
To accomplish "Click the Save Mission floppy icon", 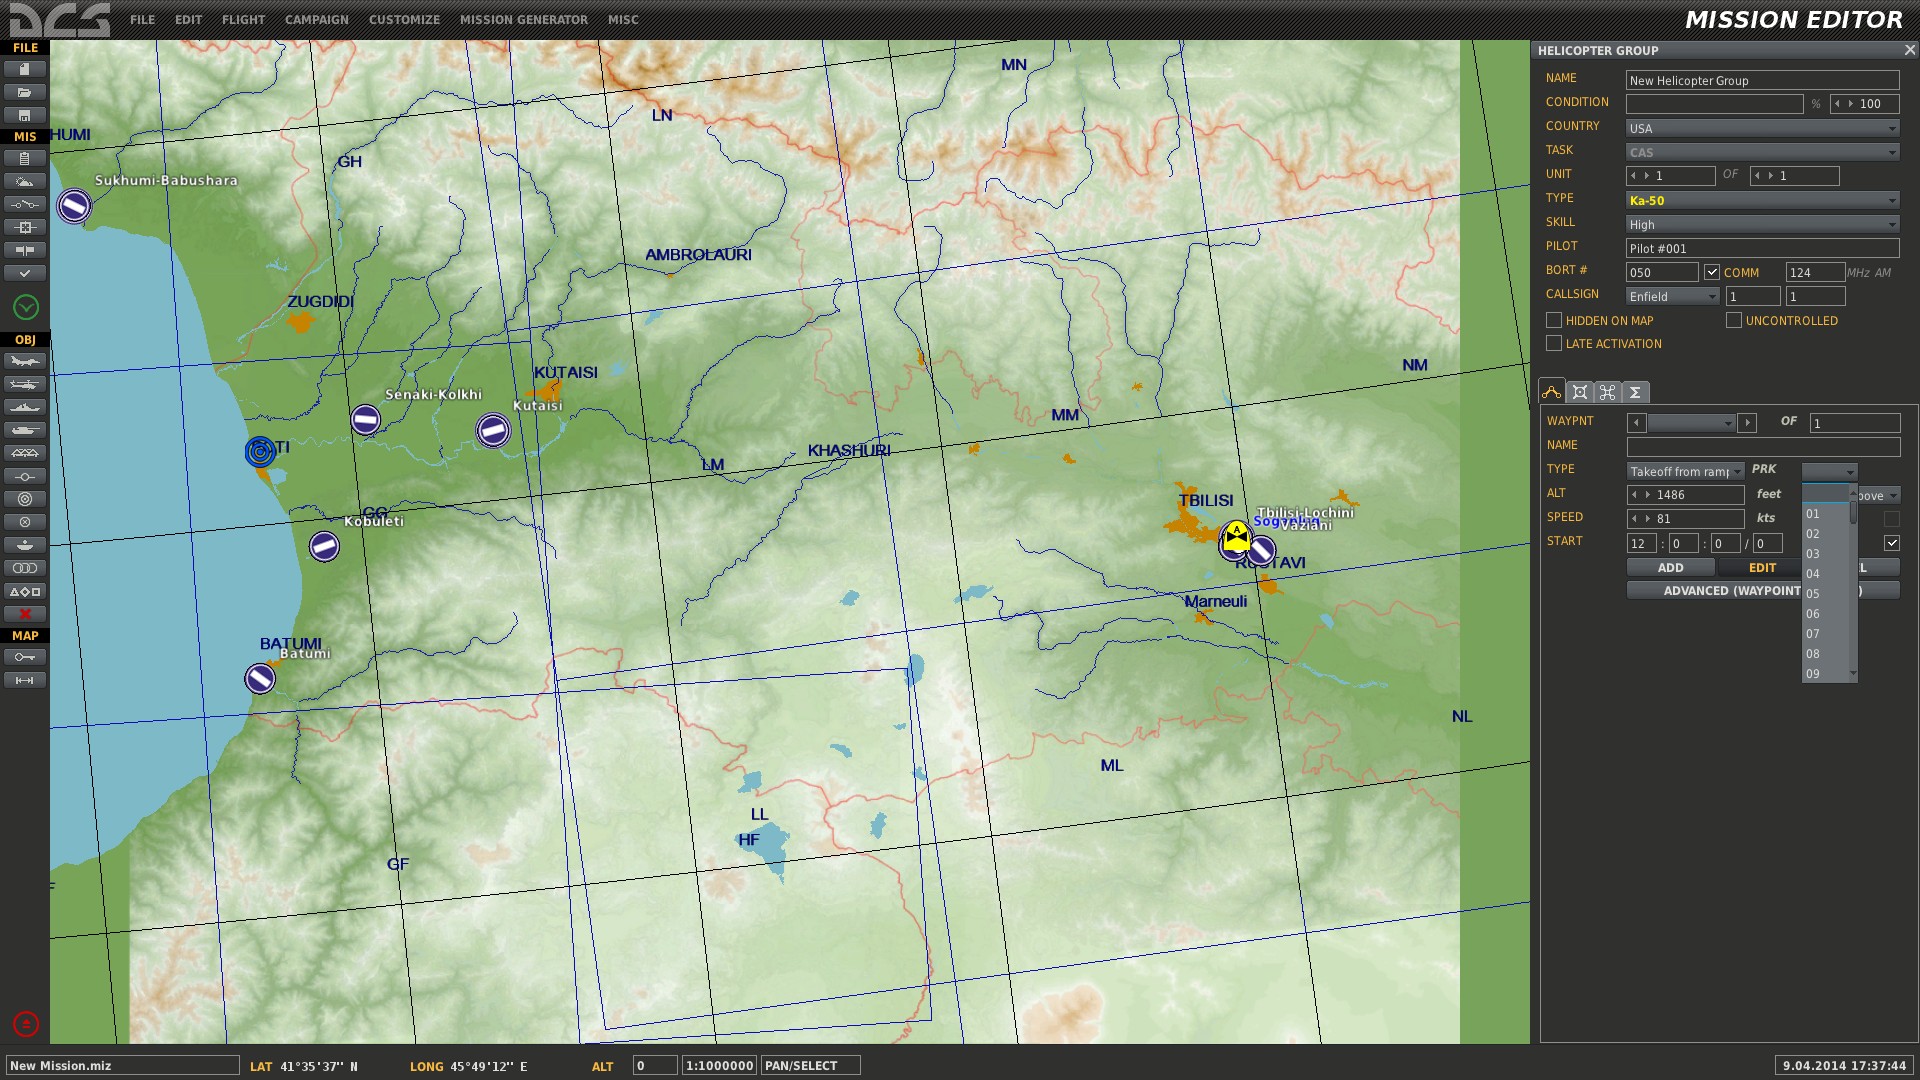I will click(x=25, y=115).
